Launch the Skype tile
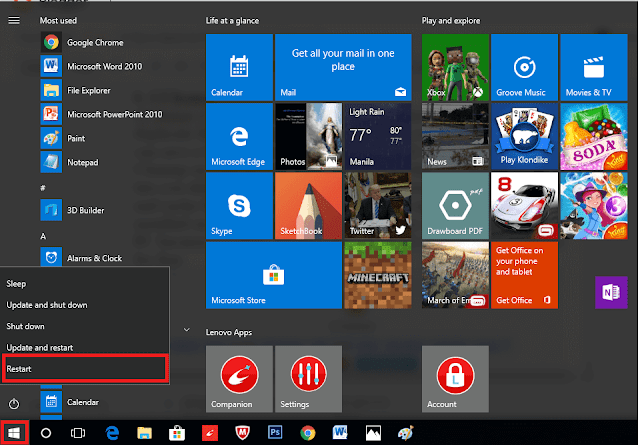The width and height of the screenshot is (640, 445). click(x=239, y=206)
